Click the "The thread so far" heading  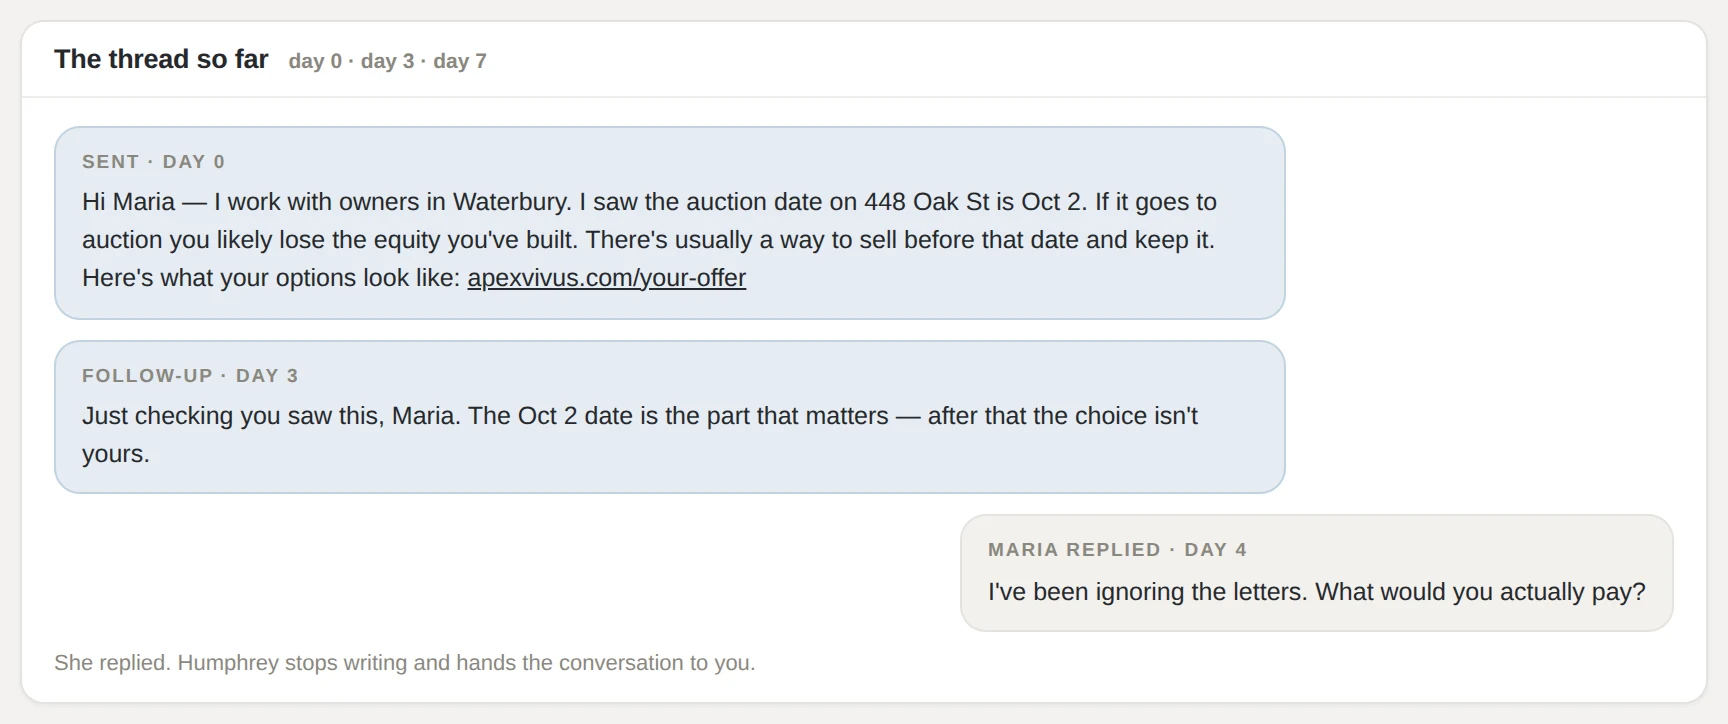(x=161, y=59)
